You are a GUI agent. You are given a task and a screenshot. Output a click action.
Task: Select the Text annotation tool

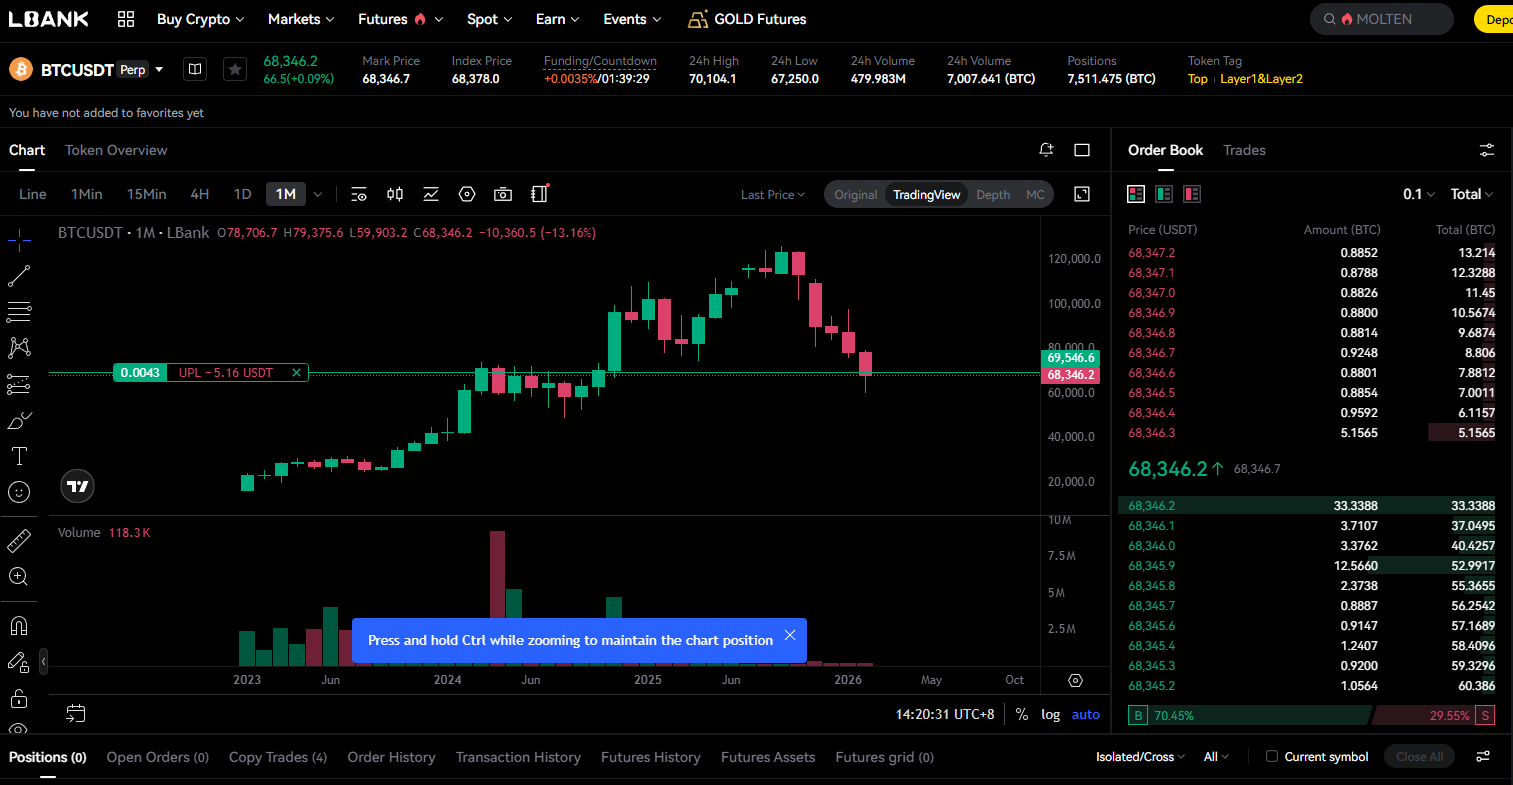[19, 456]
